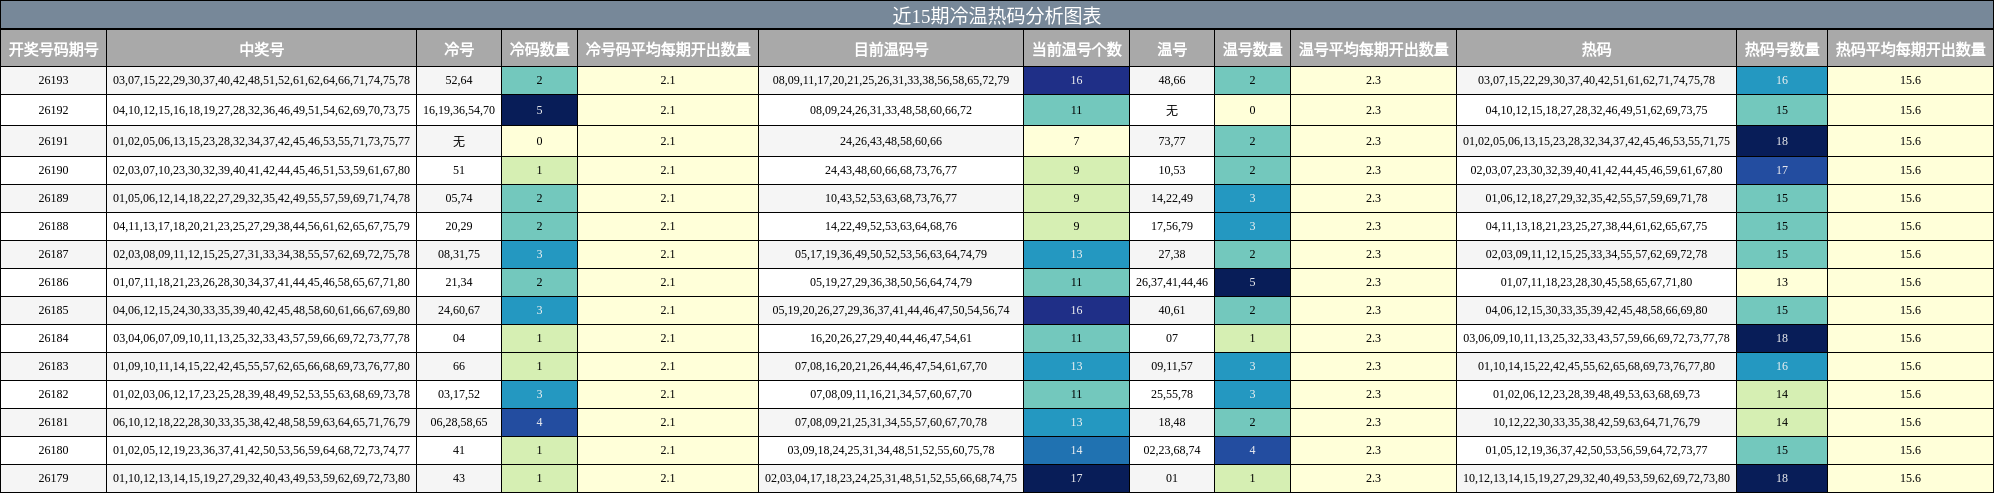Select the 开奖号码期号 column header
The image size is (1994, 493).
tap(53, 49)
